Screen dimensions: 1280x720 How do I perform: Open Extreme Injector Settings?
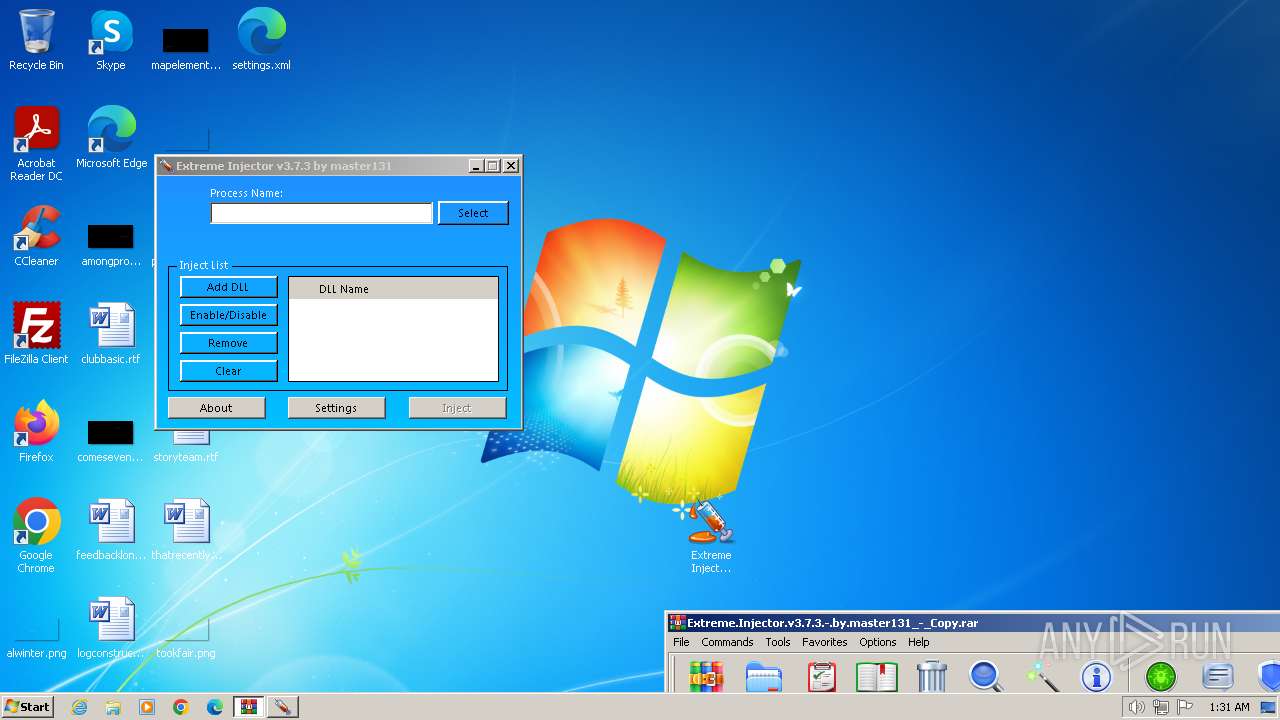click(x=336, y=408)
